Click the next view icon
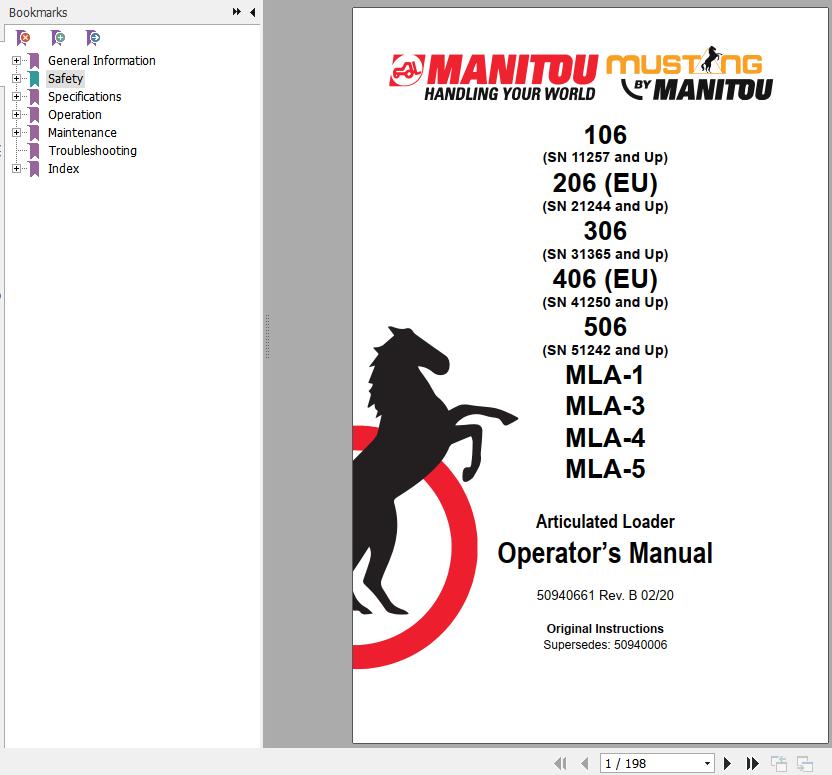 pos(805,763)
